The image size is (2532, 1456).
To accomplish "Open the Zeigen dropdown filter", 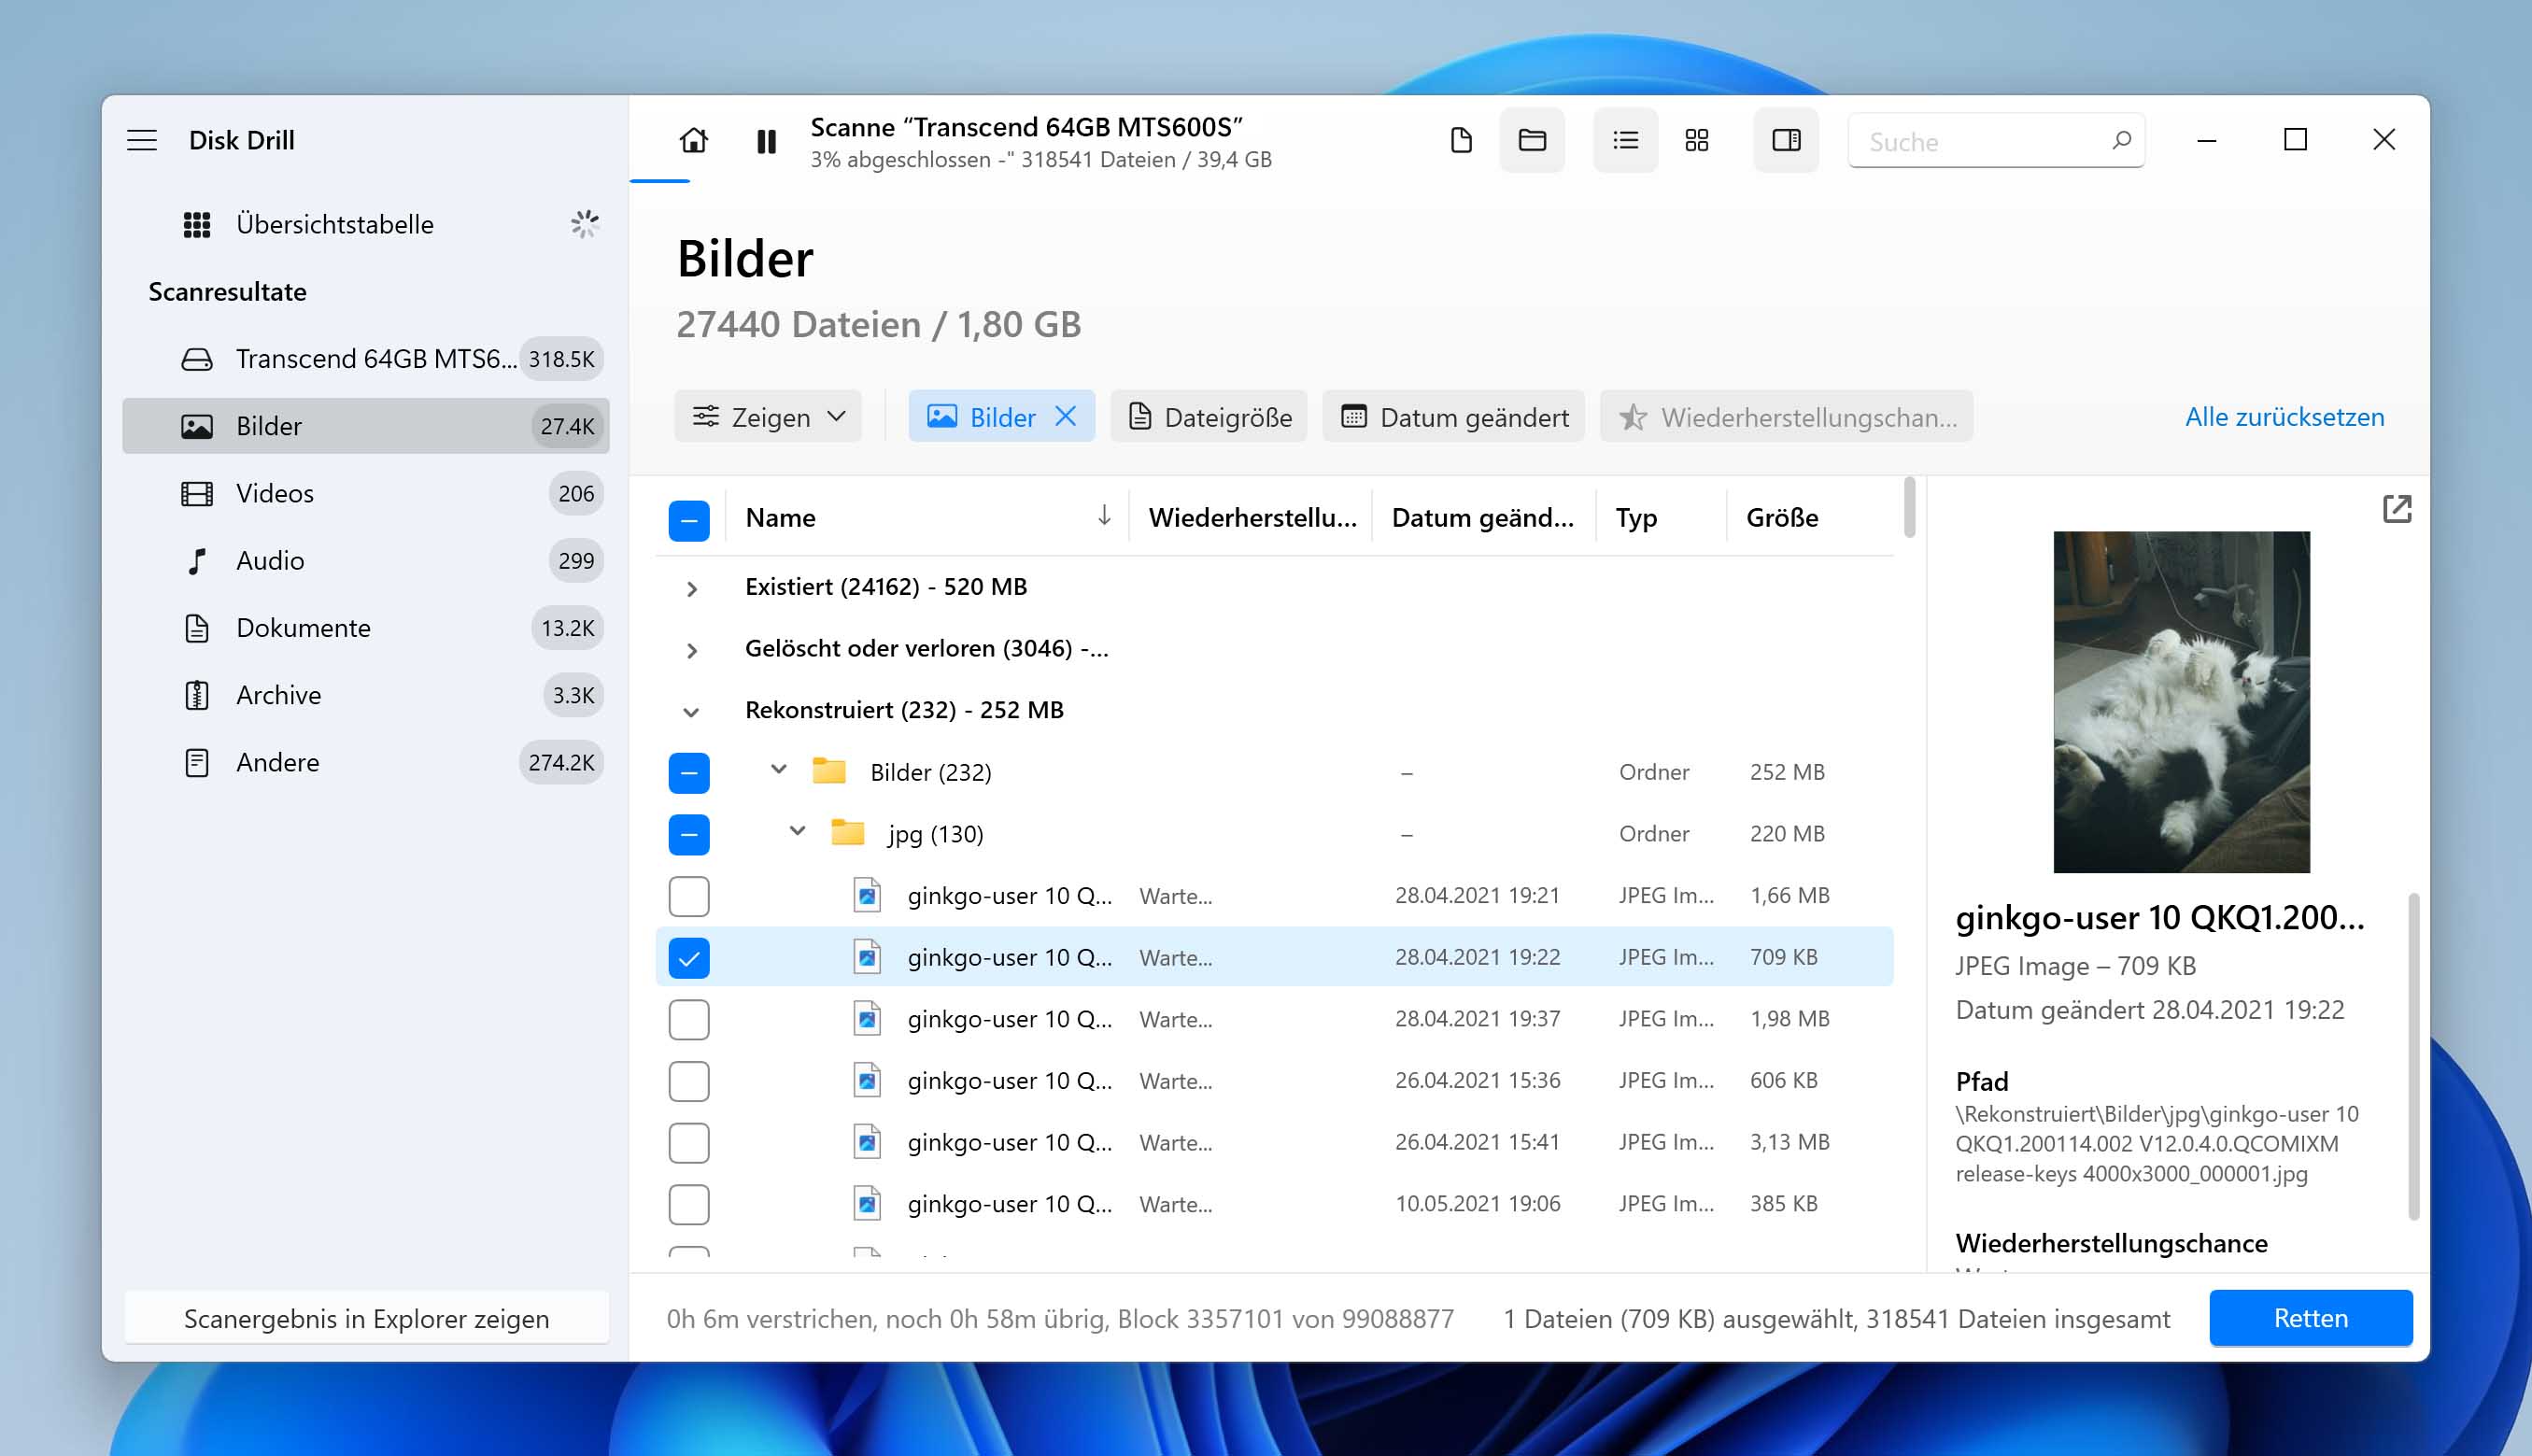I will point(768,416).
